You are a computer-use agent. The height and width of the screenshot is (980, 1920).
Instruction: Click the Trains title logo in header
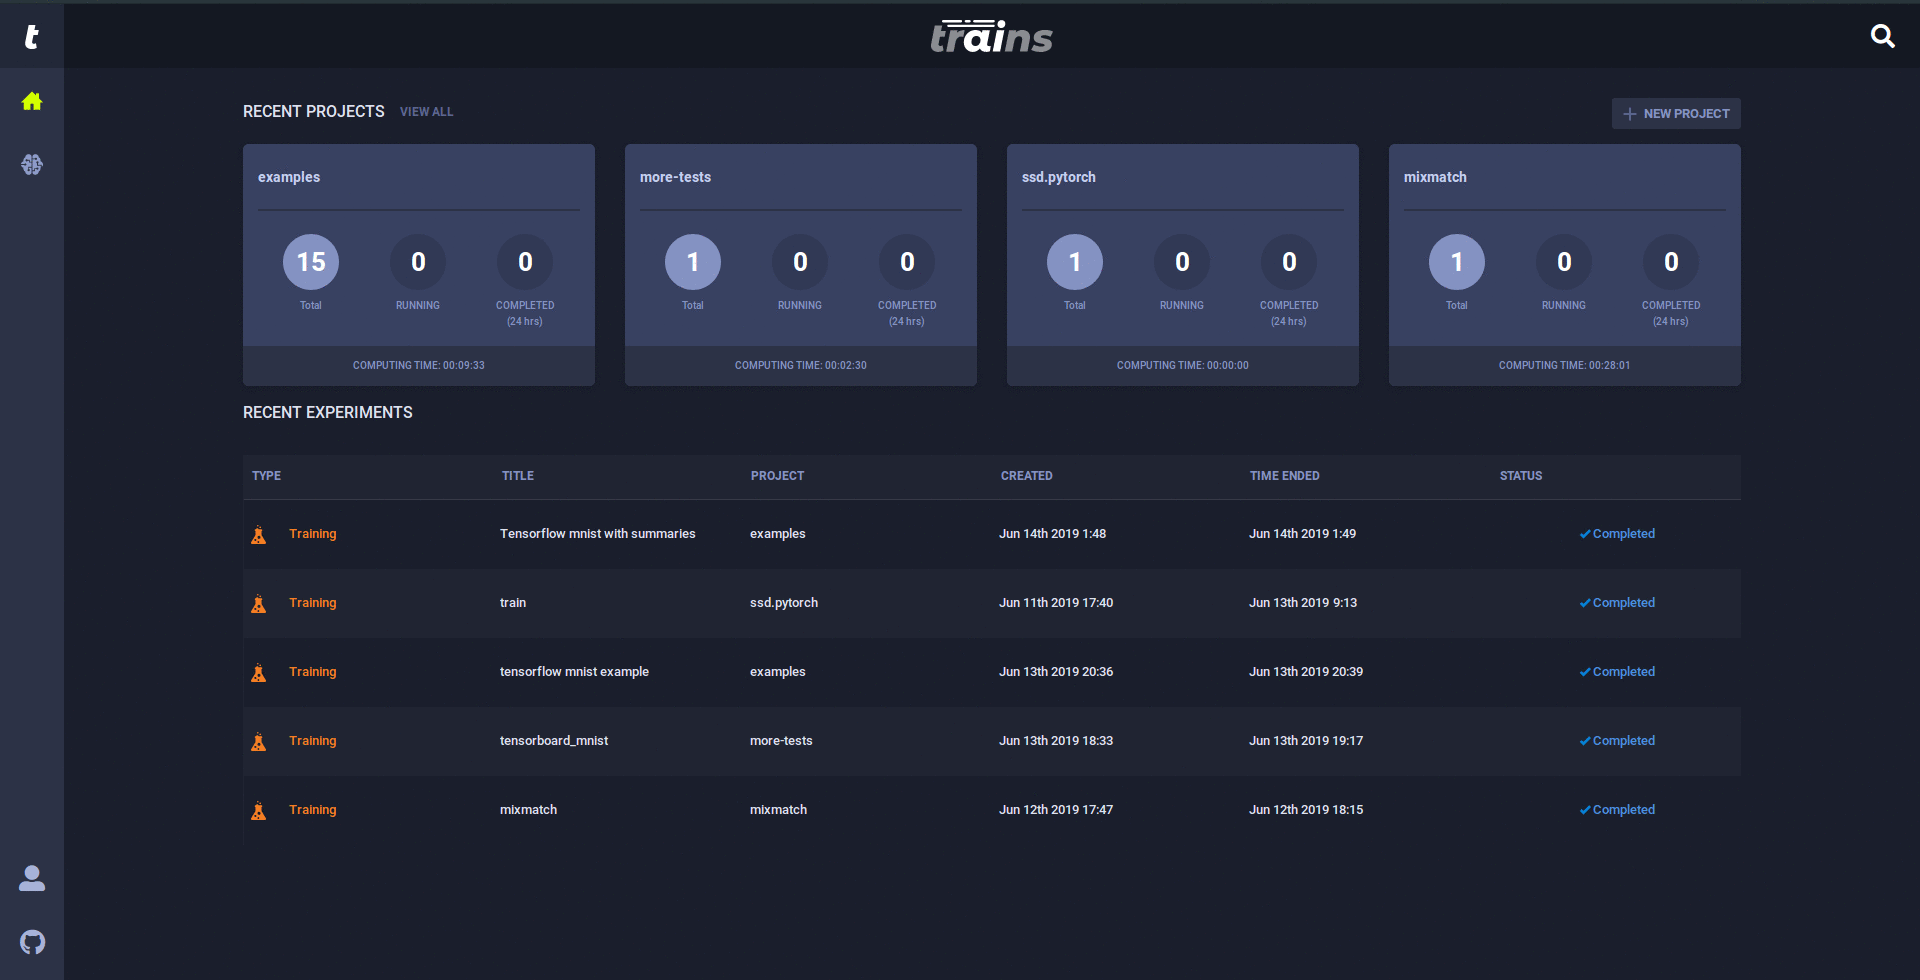991,37
